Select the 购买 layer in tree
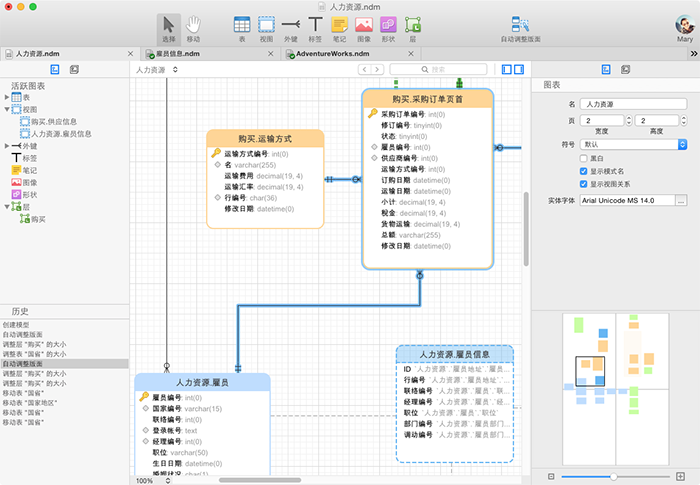 (33, 219)
